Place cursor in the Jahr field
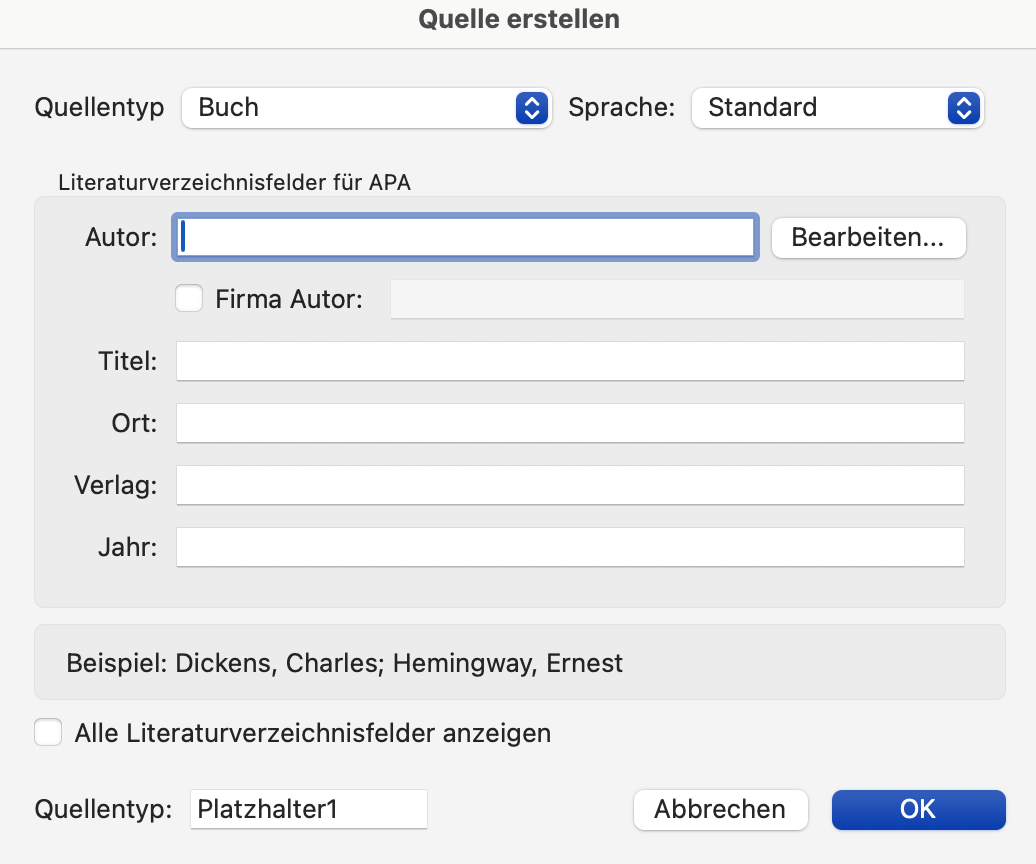The height and width of the screenshot is (864, 1036). tap(570, 547)
